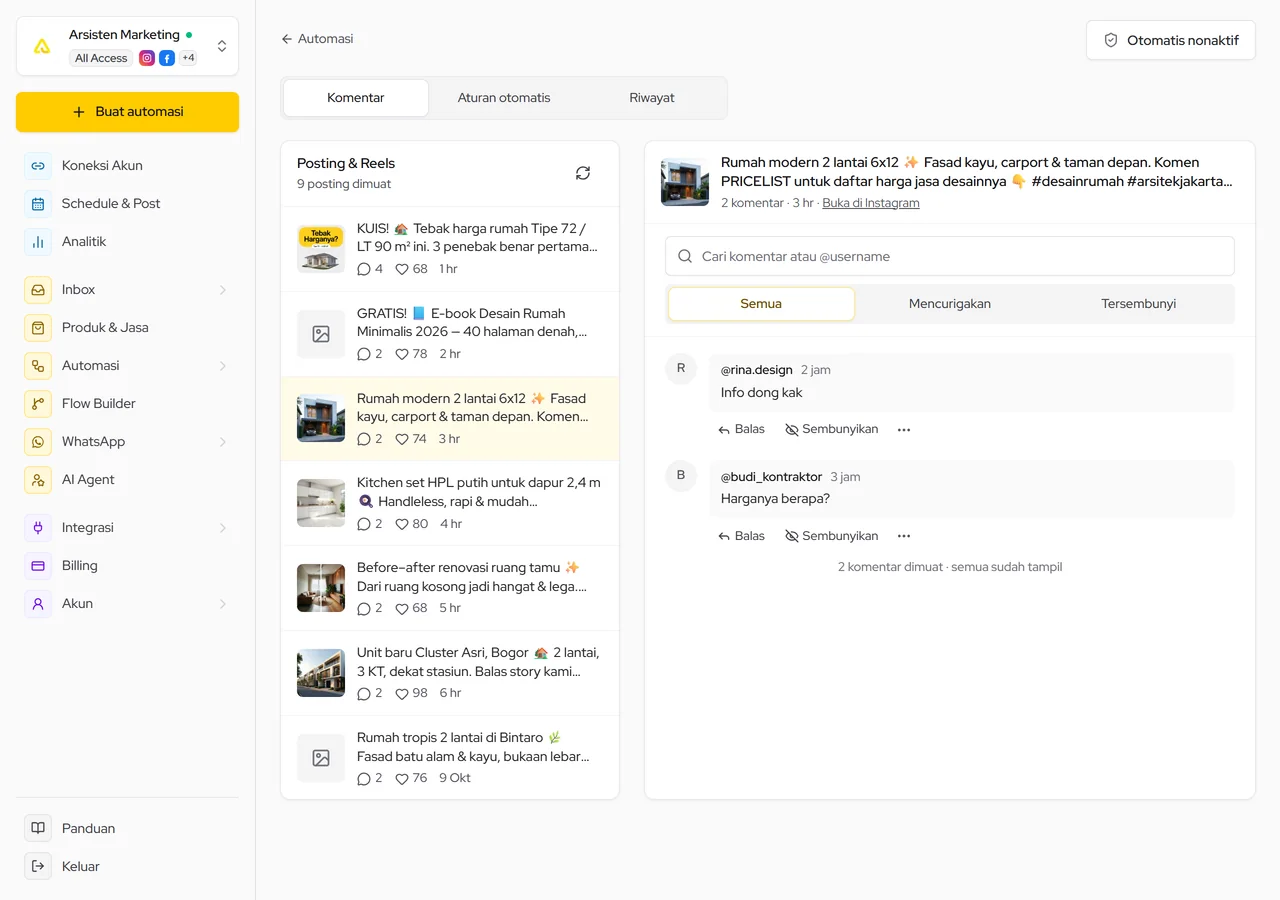Viewport: 1280px width, 900px height.
Task: Expand the WhatsApp submenu
Action: (x=223, y=442)
